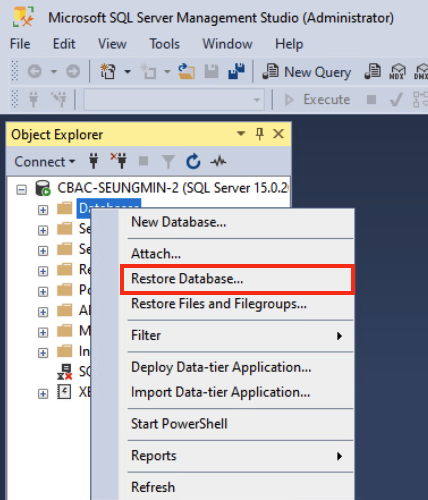This screenshot has width=428, height=500.
Task: Expand the XE node in the tree
Action: coord(43,394)
